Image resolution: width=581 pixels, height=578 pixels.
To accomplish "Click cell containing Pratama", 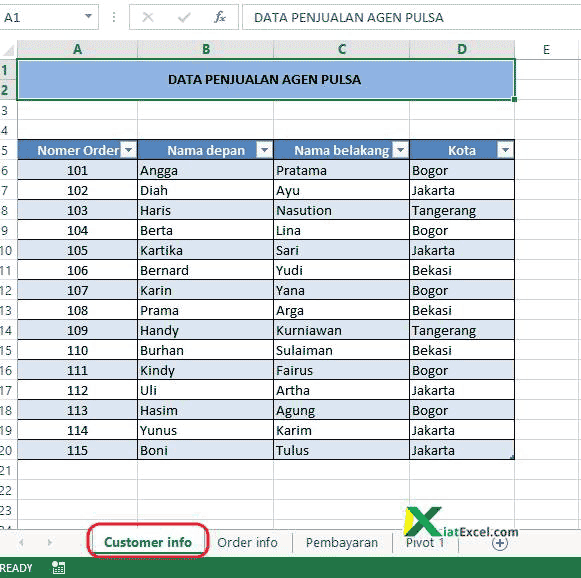I will pos(342,170).
